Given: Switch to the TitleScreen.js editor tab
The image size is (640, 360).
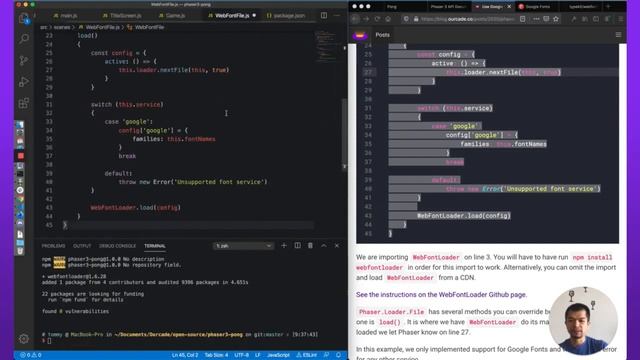Looking at the screenshot, I should (122, 16).
